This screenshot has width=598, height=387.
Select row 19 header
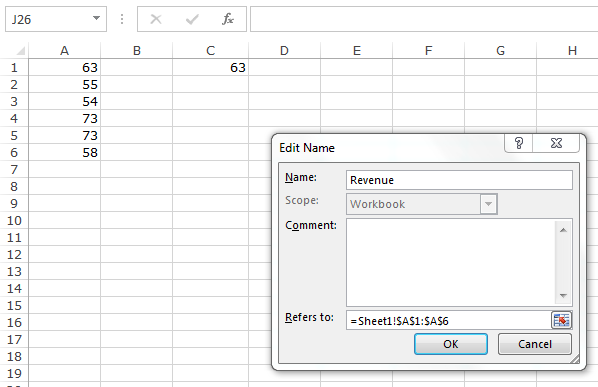[14, 373]
